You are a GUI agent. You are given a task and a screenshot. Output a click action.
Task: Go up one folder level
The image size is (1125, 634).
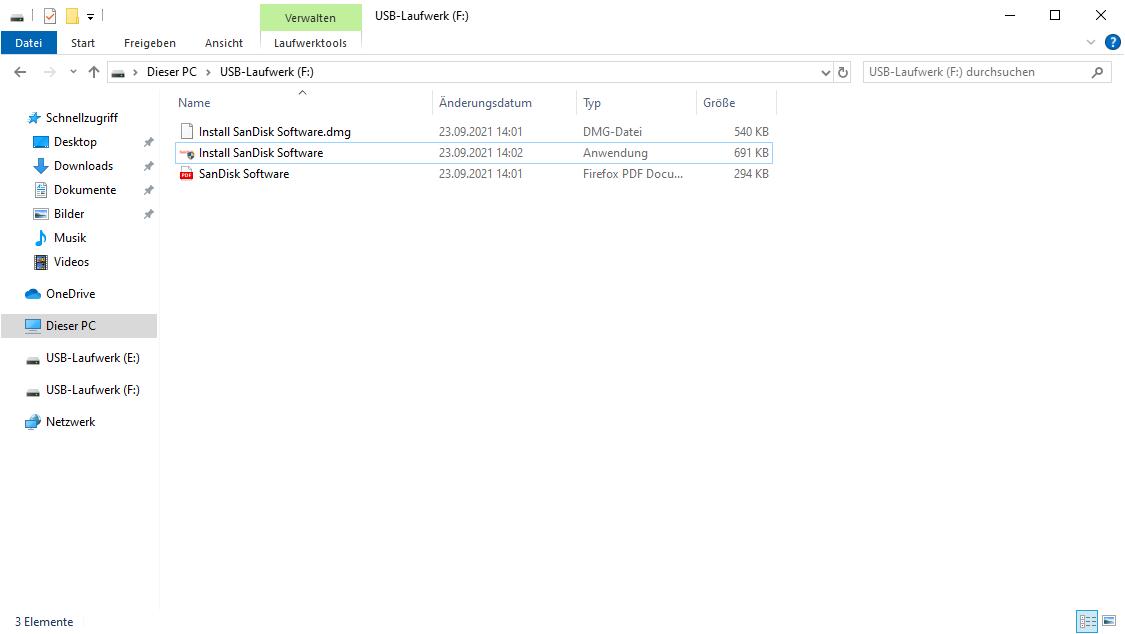[93, 72]
